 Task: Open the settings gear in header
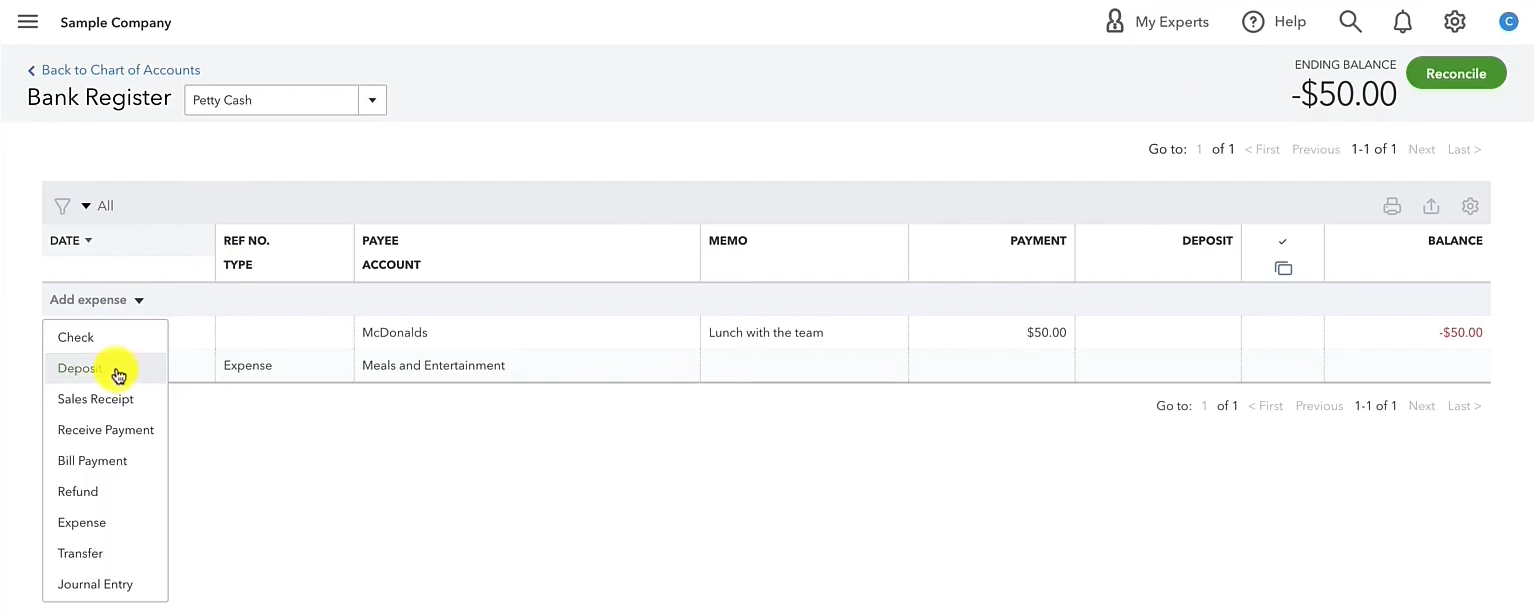point(1455,22)
